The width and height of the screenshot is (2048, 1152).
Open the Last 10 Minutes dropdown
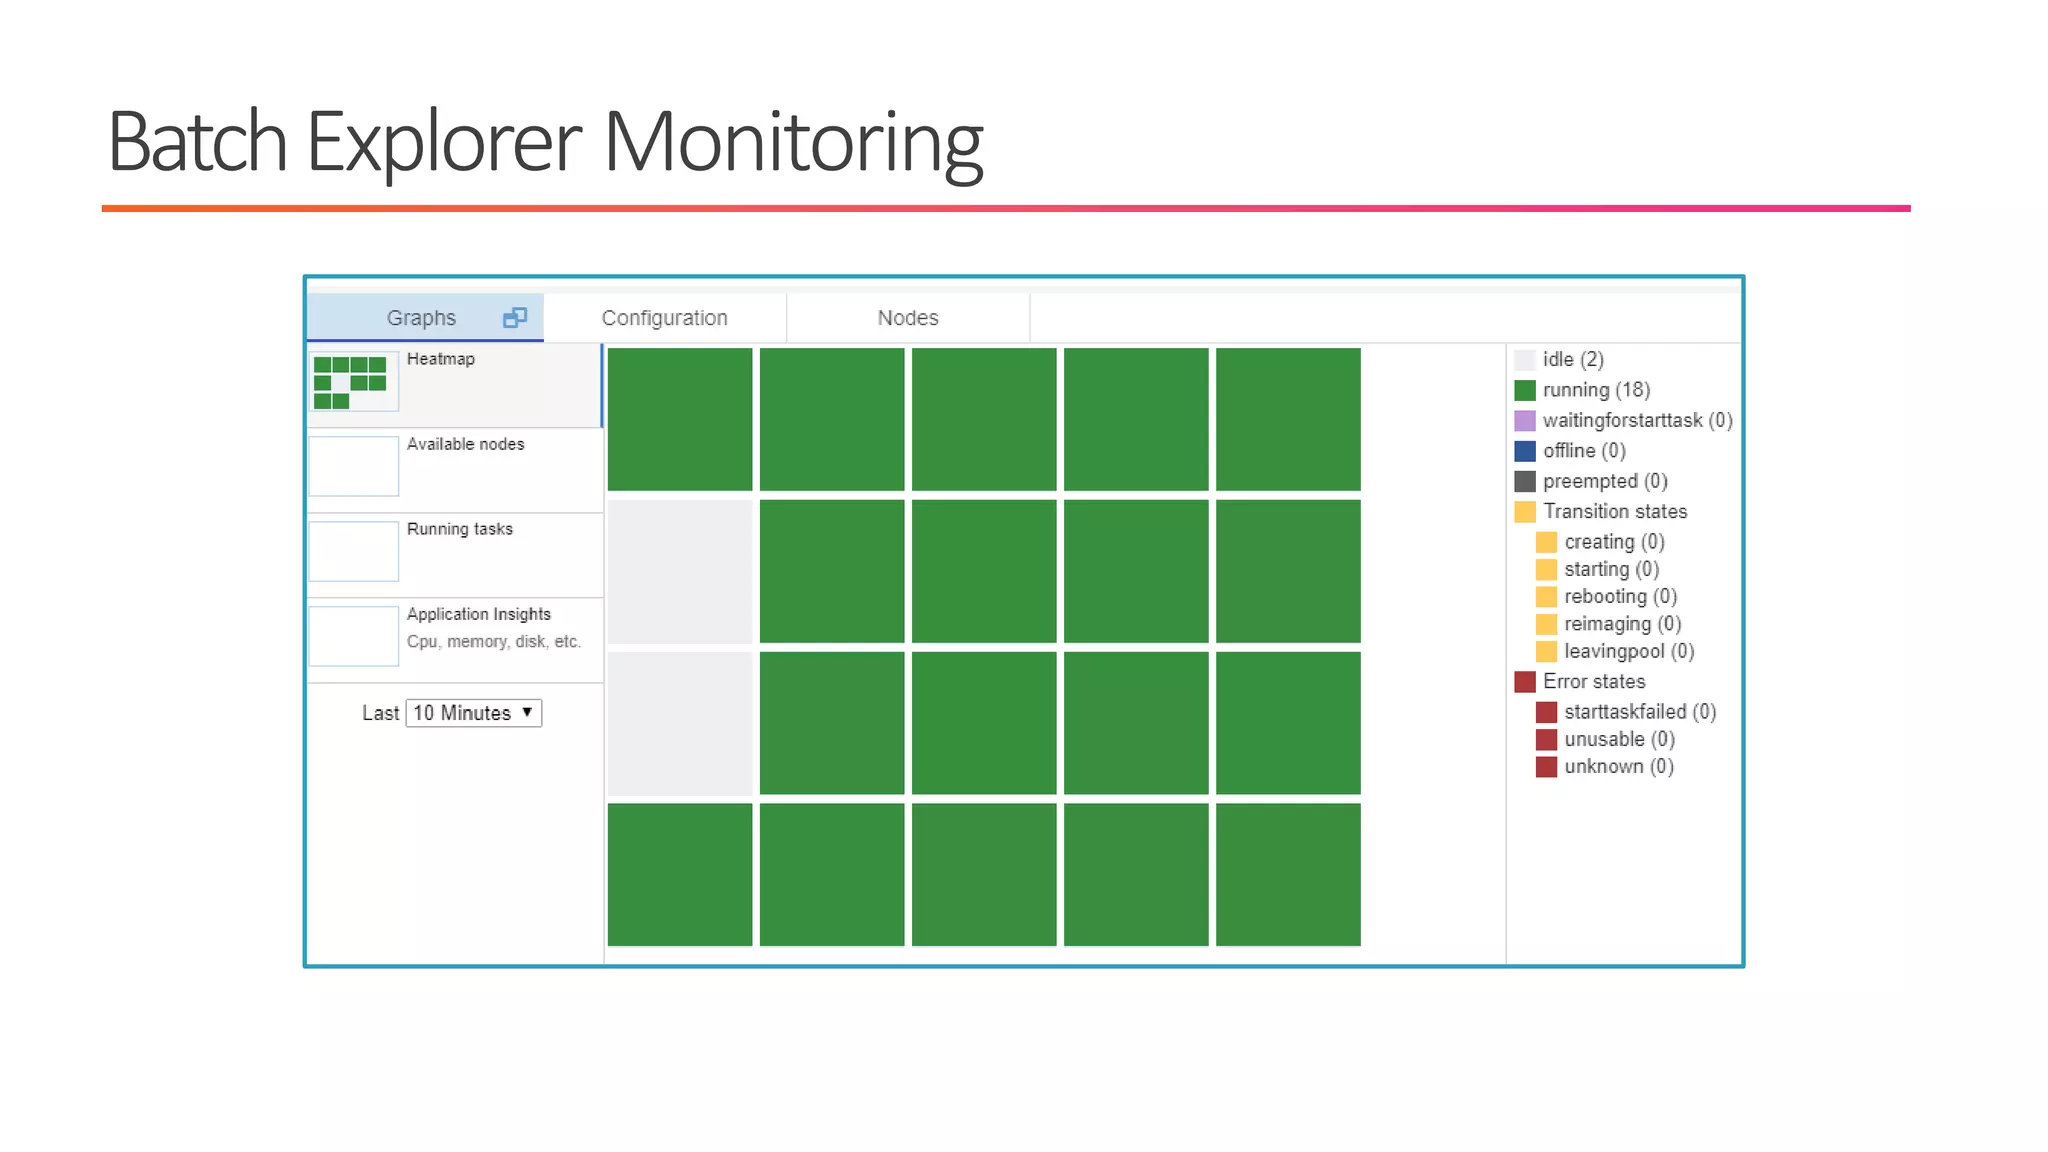(473, 713)
